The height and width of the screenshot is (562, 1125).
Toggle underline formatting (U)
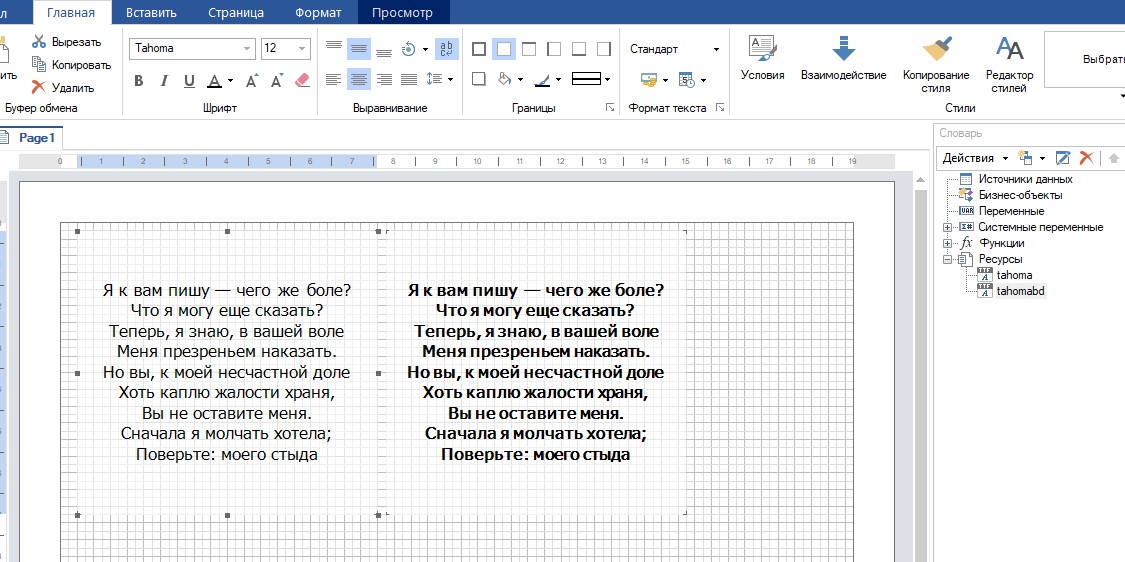189,80
